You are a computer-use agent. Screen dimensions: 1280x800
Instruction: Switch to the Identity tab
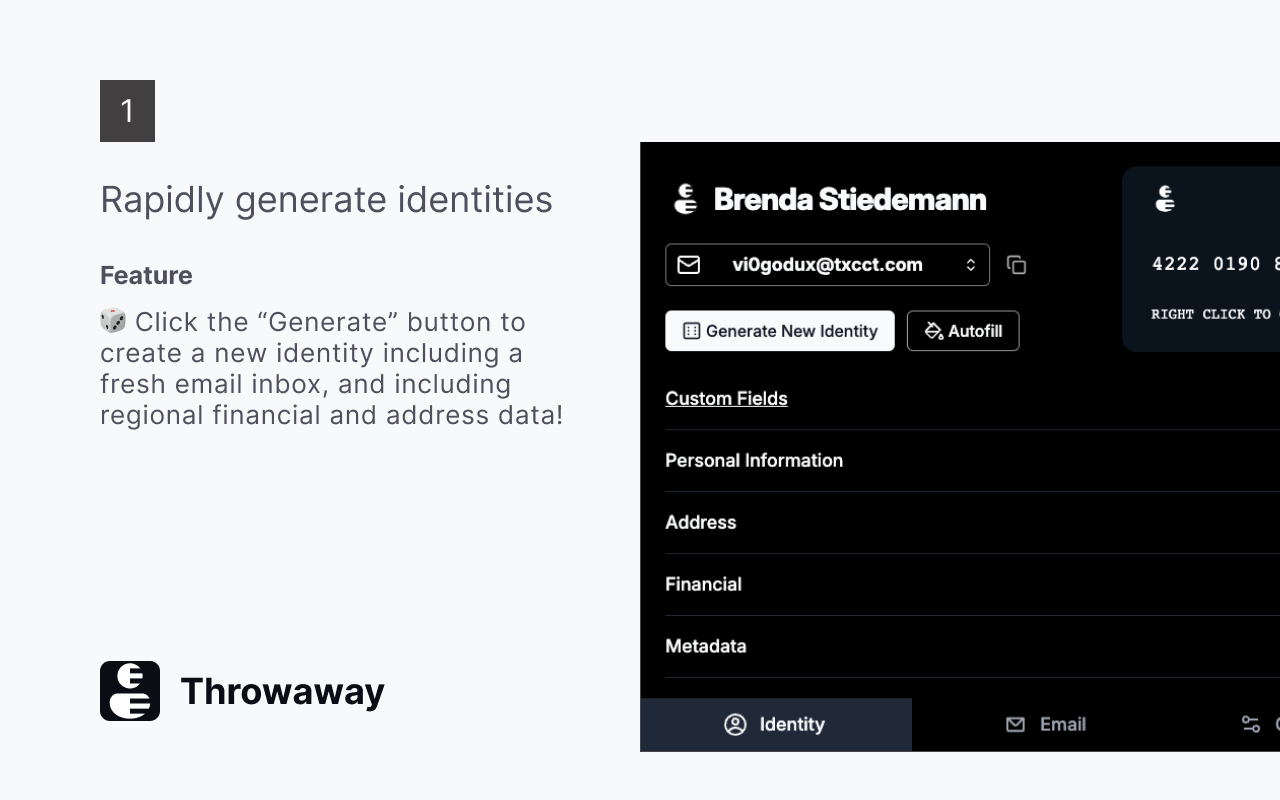coord(775,724)
